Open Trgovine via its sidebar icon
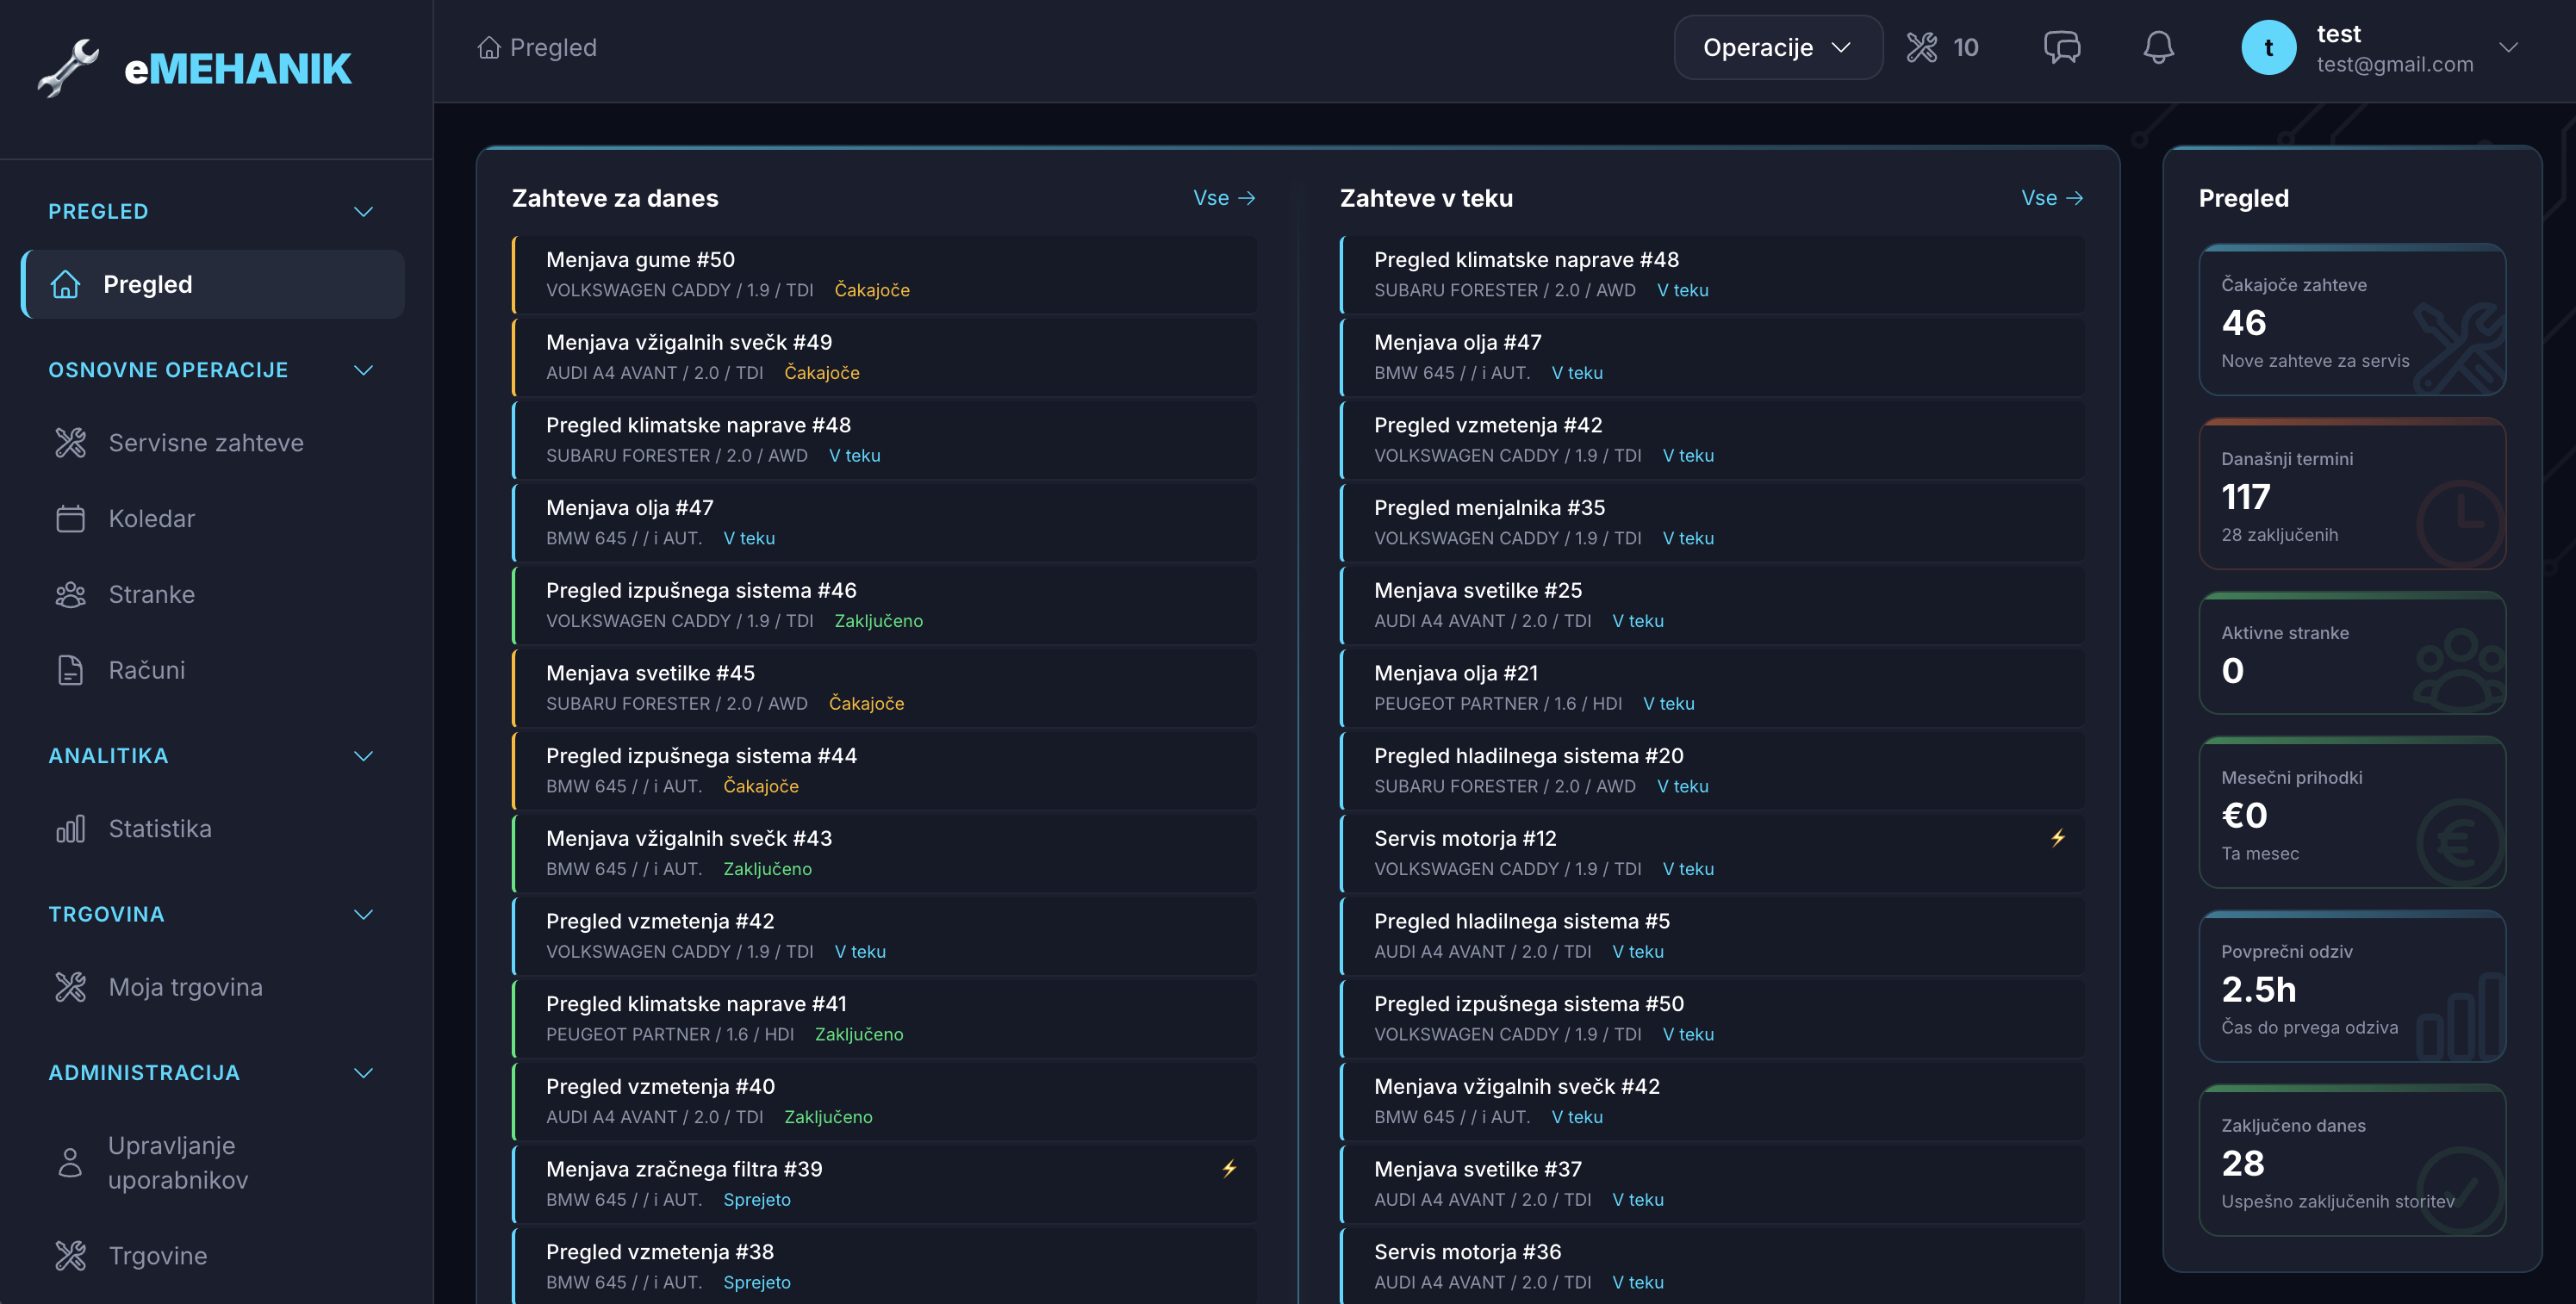The image size is (2576, 1304). pos(69,1255)
